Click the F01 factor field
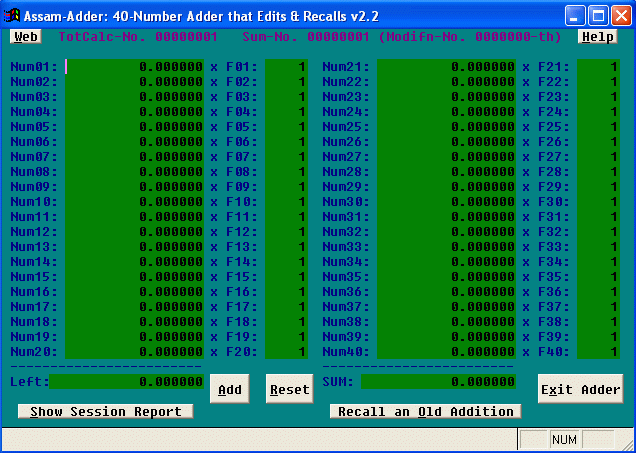This screenshot has height=453, width=636. (x=286, y=67)
